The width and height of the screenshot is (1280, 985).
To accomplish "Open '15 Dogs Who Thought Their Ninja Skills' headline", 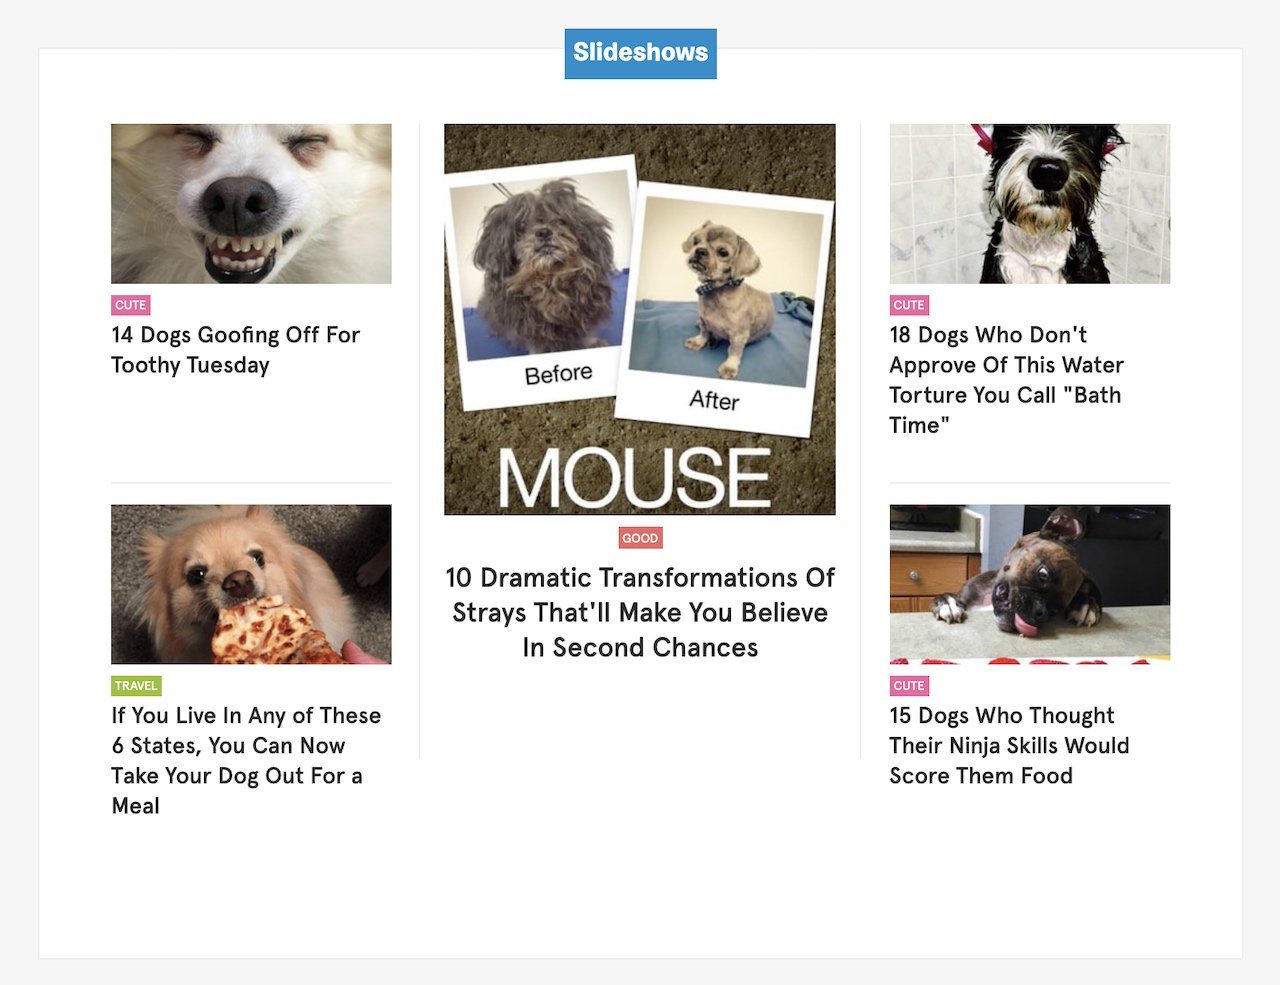I will point(1009,745).
